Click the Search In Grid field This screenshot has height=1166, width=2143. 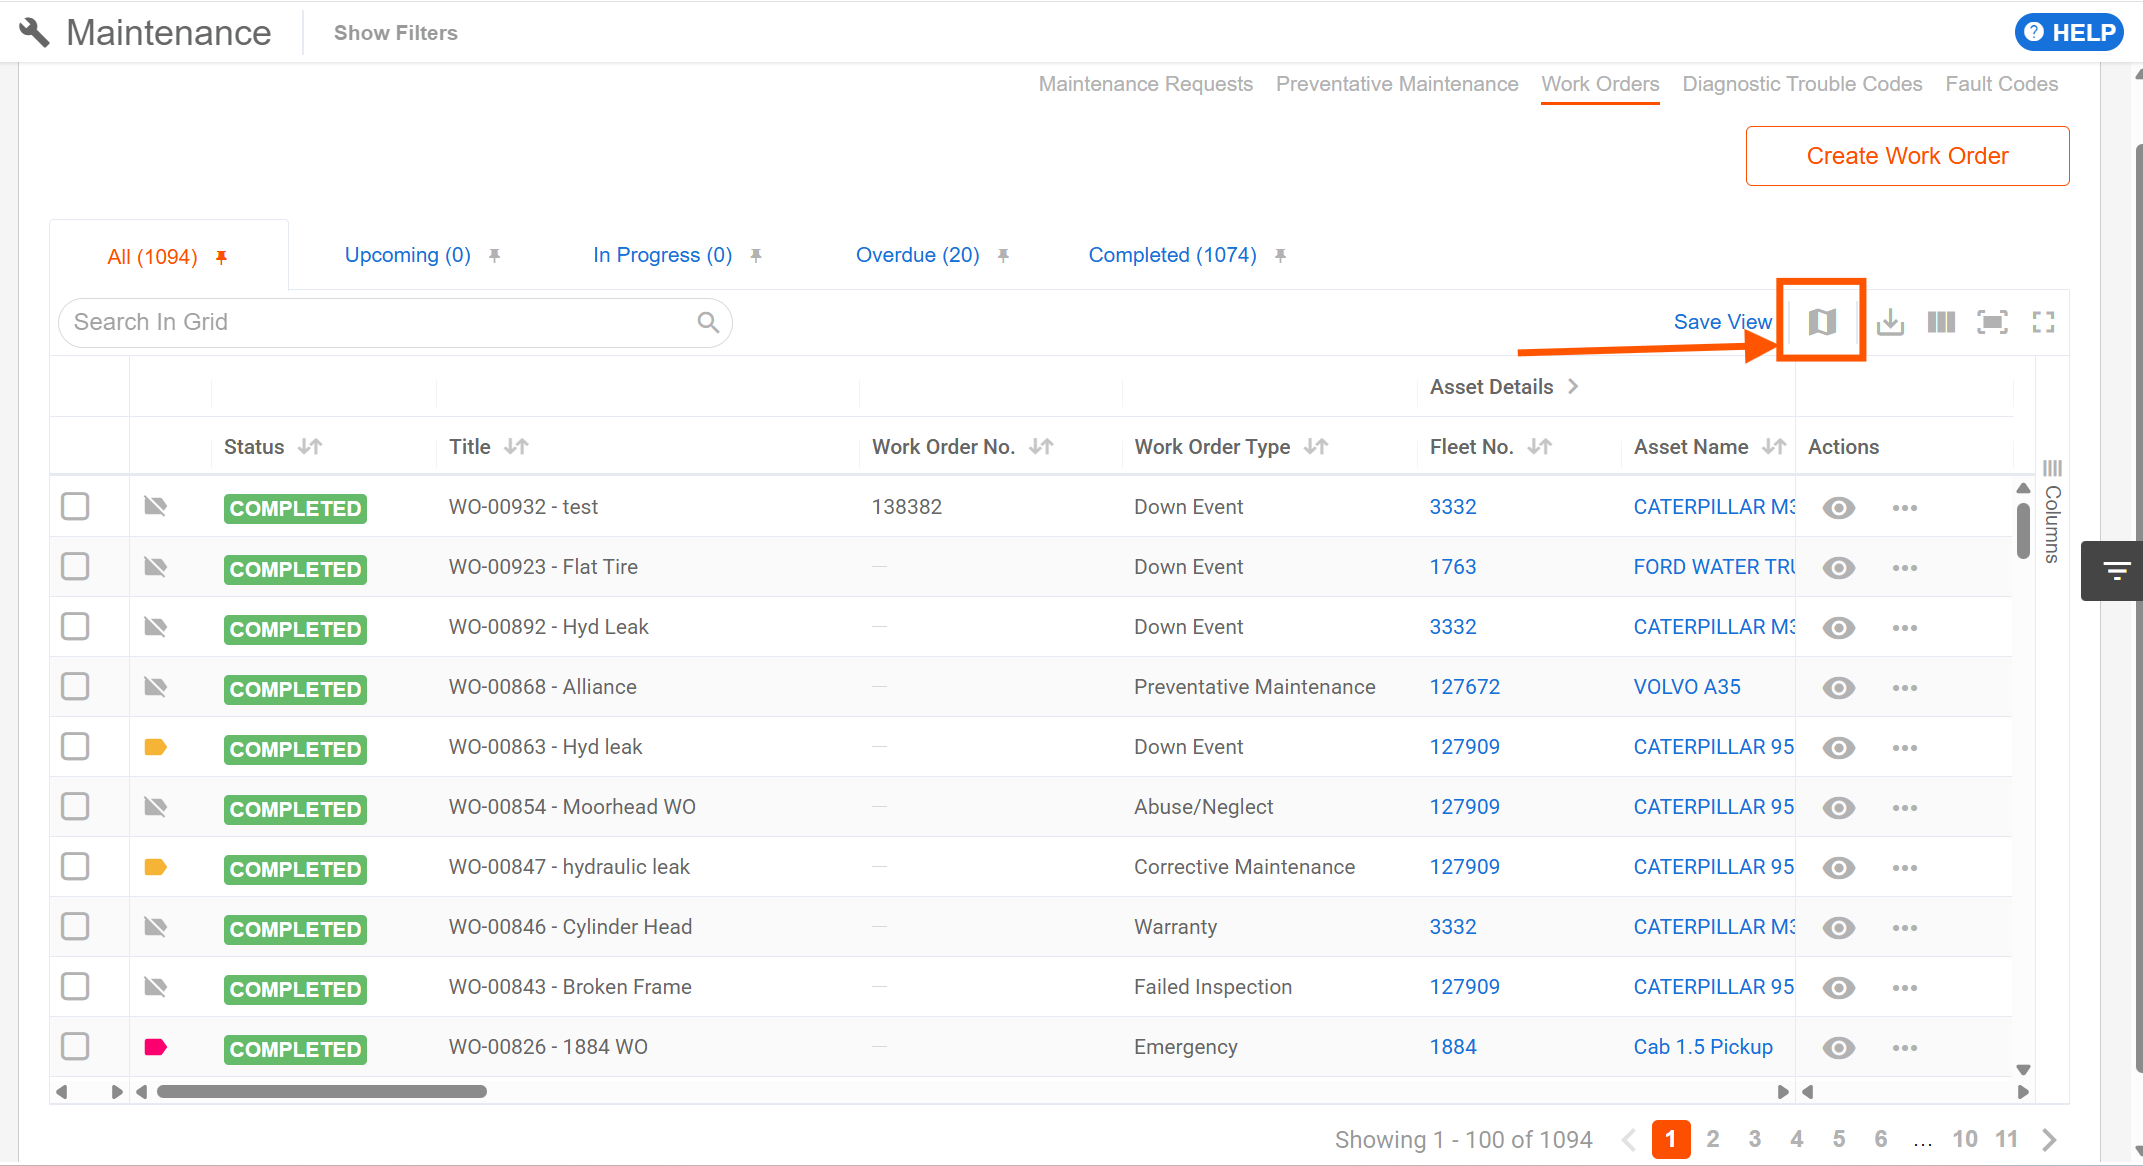(x=380, y=322)
